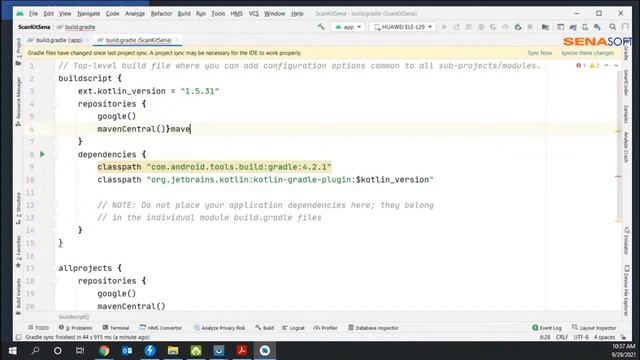The image size is (640, 360).
Task: Open the Structure side panel
Action: click(18, 208)
